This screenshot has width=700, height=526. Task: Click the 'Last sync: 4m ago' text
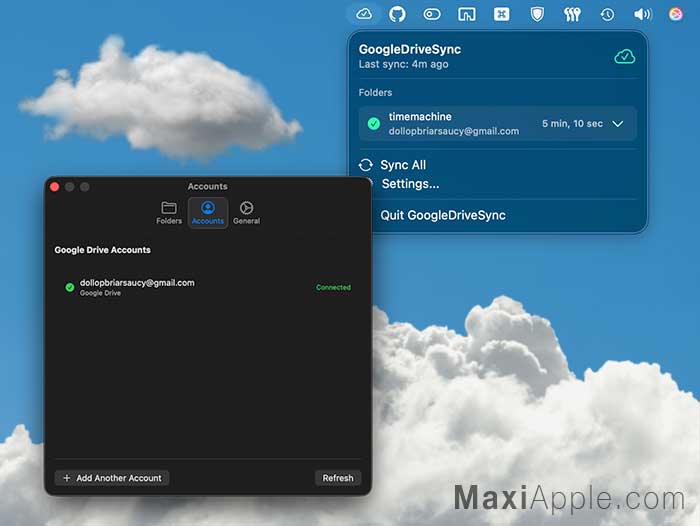point(404,64)
